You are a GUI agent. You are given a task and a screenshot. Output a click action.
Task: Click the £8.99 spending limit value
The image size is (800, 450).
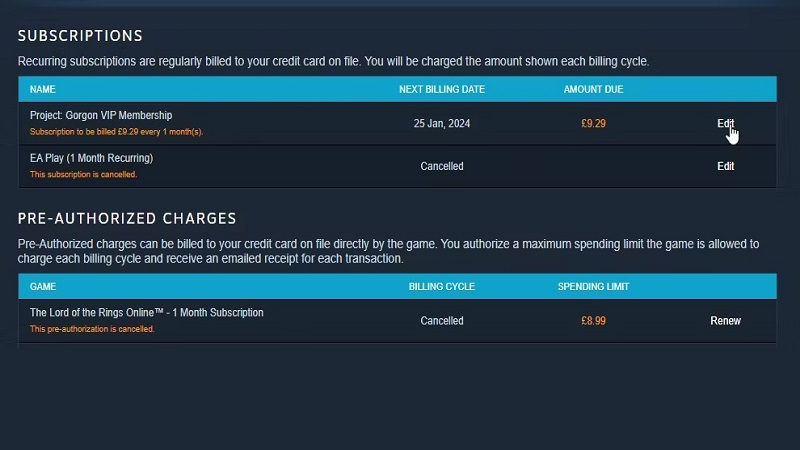point(593,321)
